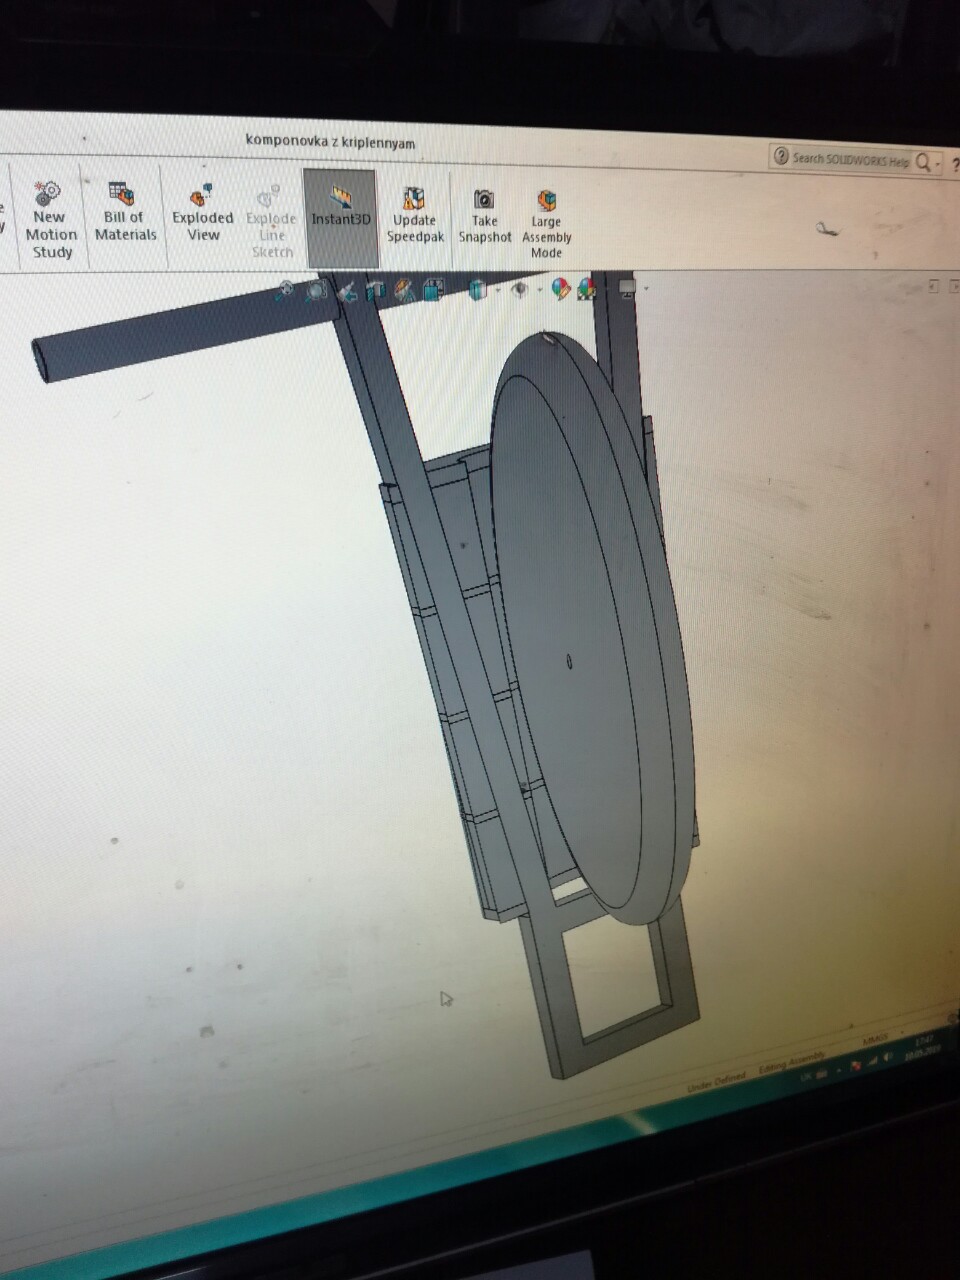Click the taskbar clock
Screen dimensions: 960x1280
tap(921, 1049)
